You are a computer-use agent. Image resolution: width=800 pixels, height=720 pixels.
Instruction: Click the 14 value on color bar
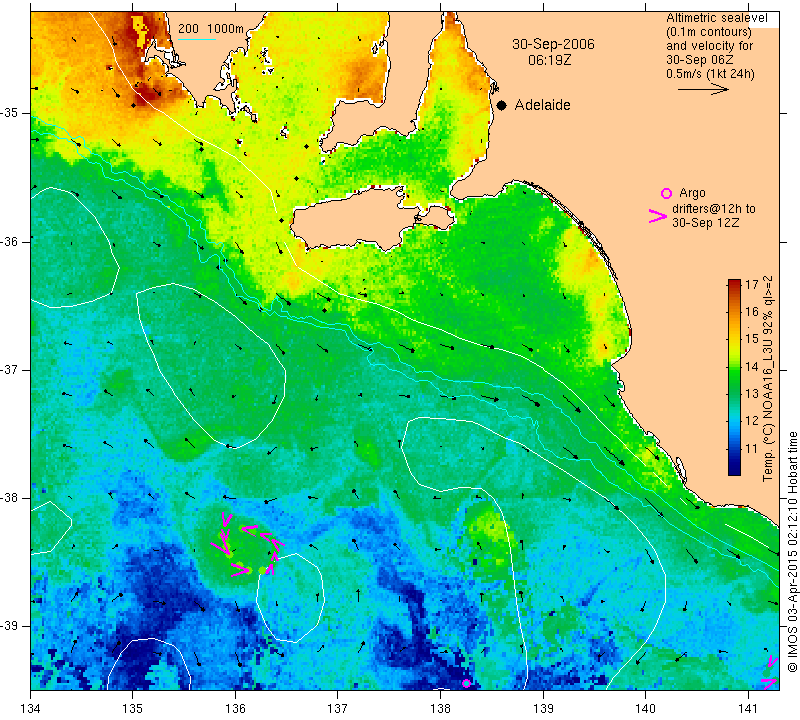752,366
